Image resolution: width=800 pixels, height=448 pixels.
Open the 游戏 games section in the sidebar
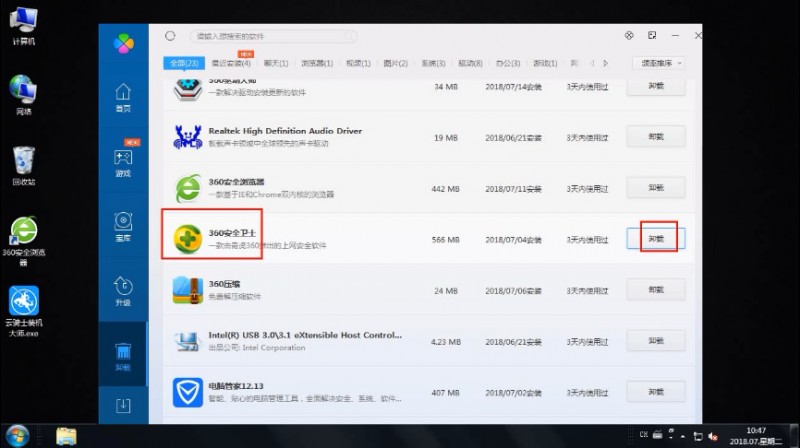click(x=123, y=163)
